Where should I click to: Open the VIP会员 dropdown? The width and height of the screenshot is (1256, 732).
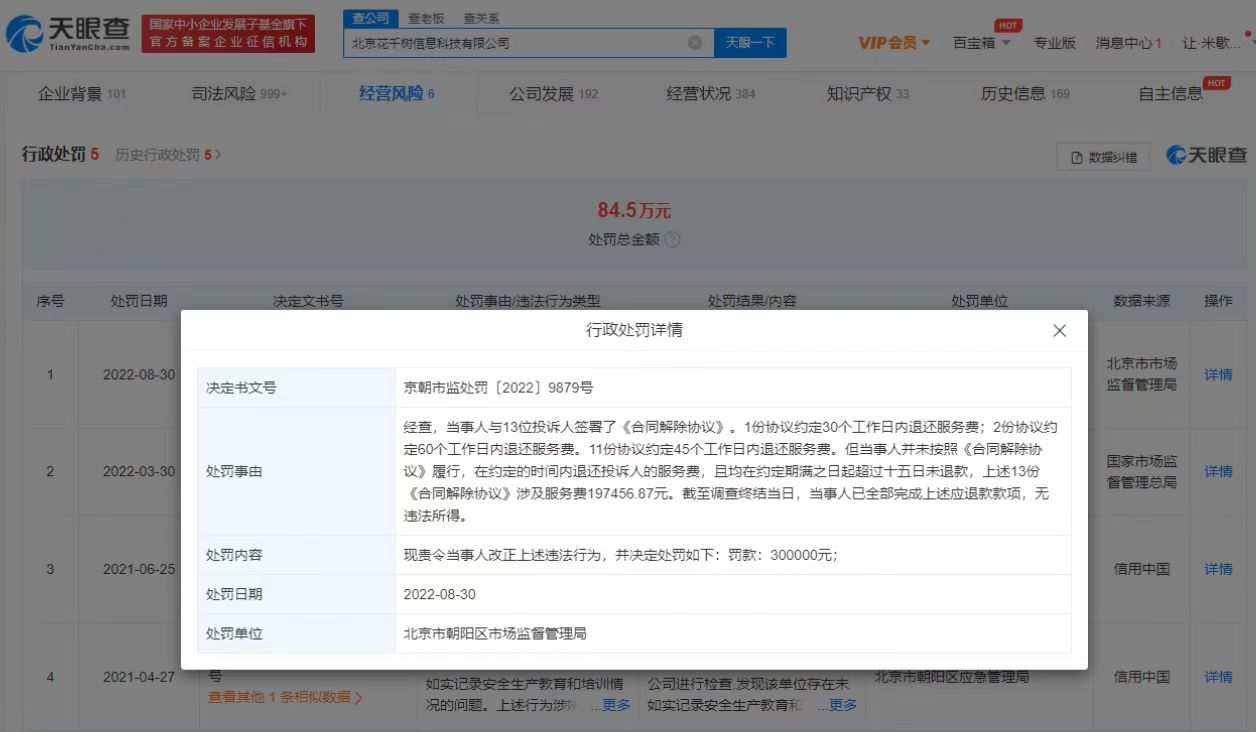[894, 43]
